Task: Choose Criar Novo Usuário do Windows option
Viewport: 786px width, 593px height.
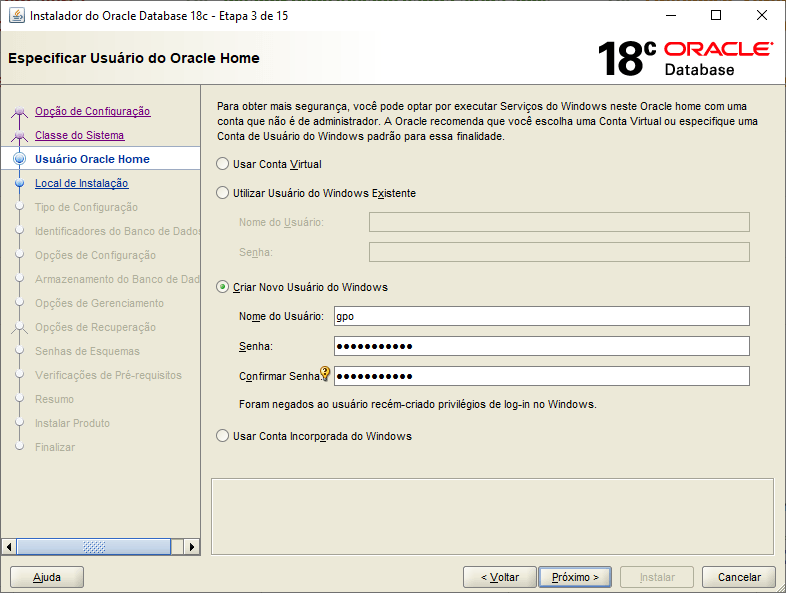Action: pyautogui.click(x=223, y=287)
